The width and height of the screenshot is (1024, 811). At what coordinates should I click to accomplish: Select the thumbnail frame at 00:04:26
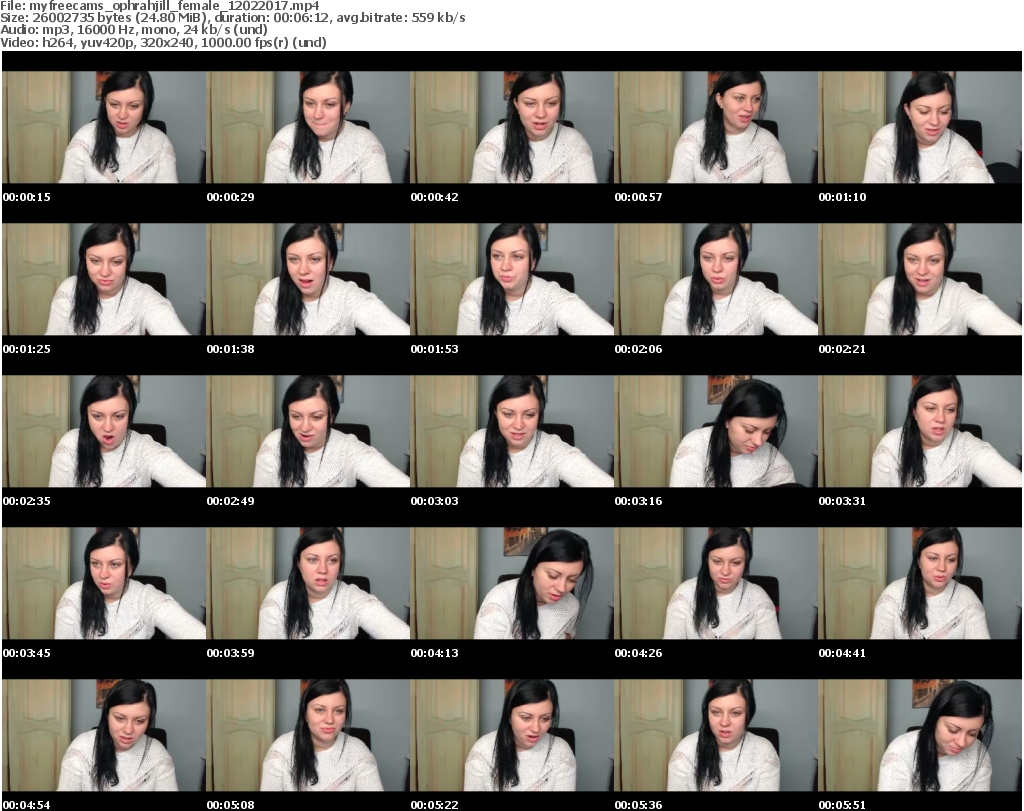tap(716, 583)
